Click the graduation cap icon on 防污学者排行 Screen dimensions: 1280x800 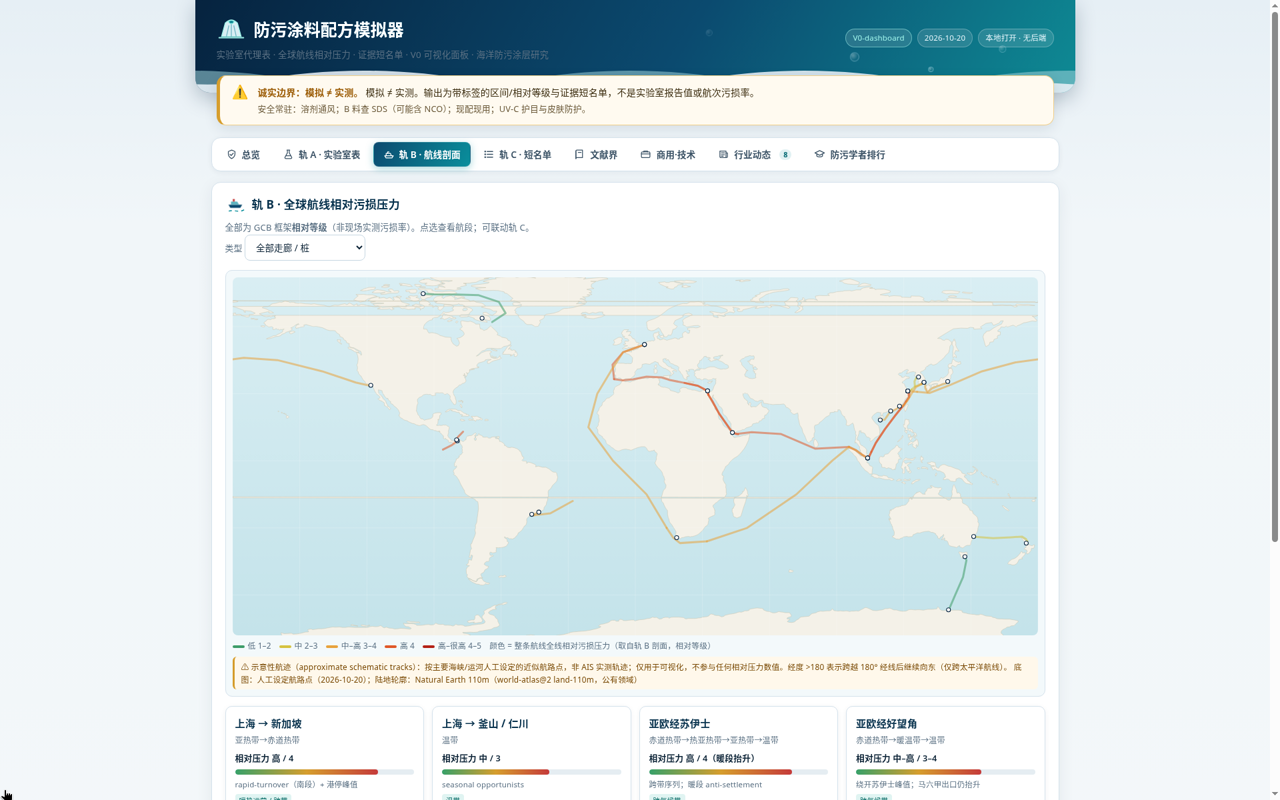(x=820, y=155)
